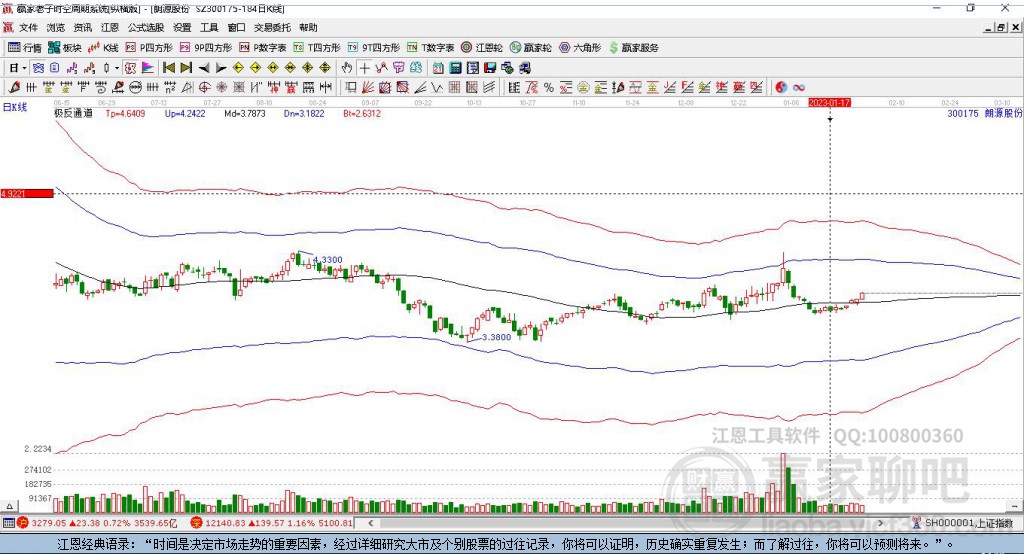Click the 300175 朗源股份 stock label
Screen dimensions: 1024x554
coord(984,114)
